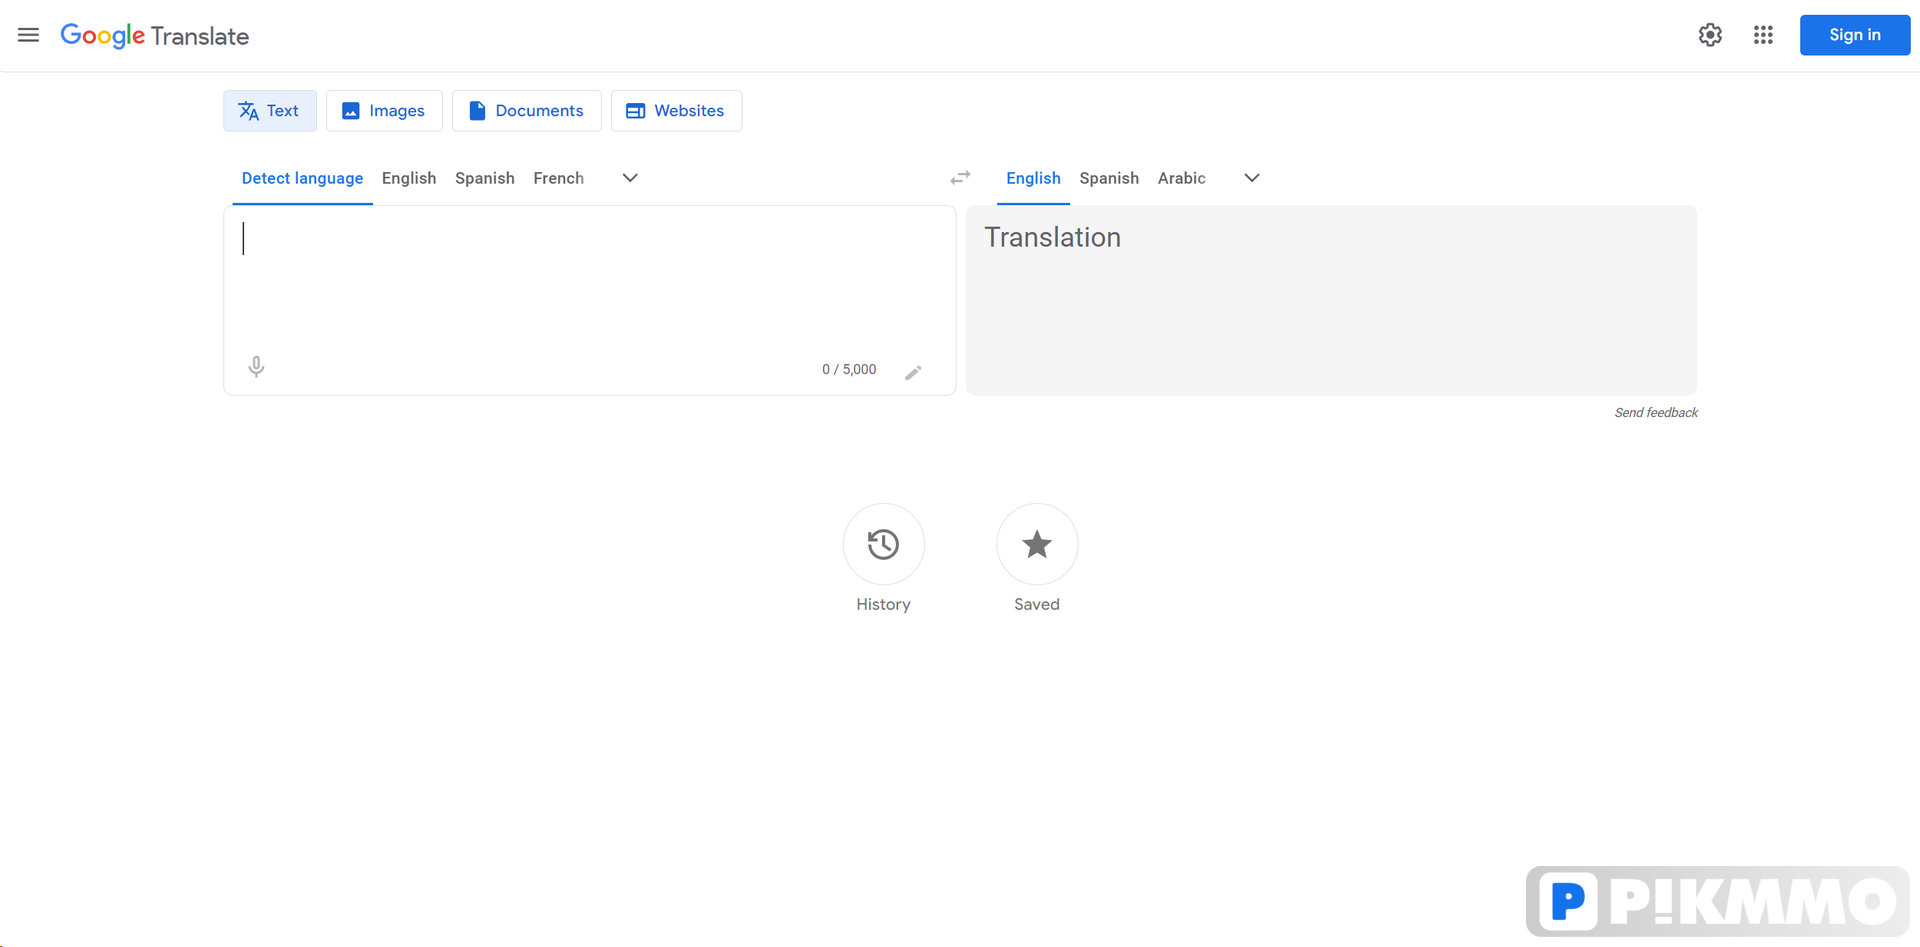Open the hamburger main menu

(28, 35)
